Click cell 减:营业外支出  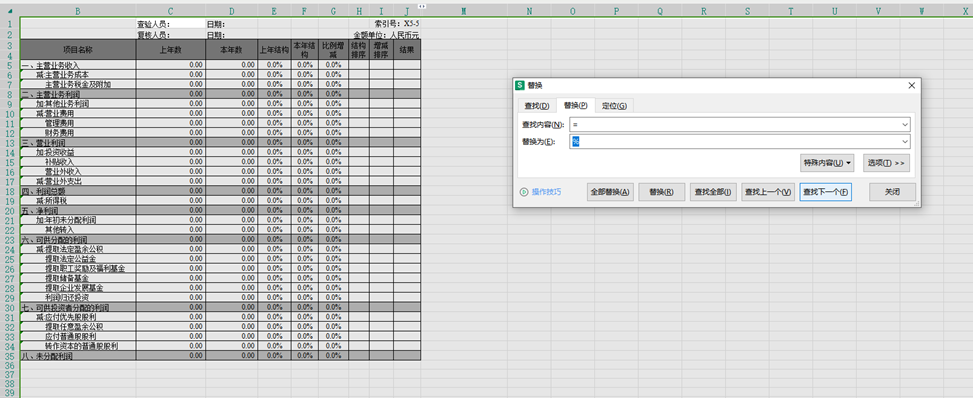[78, 181]
